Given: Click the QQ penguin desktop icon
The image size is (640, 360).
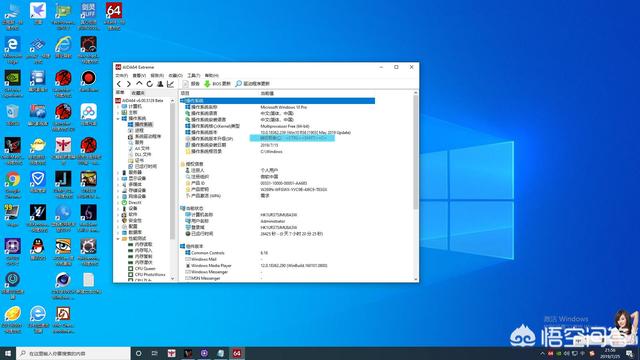Looking at the screenshot, I should tap(38, 249).
